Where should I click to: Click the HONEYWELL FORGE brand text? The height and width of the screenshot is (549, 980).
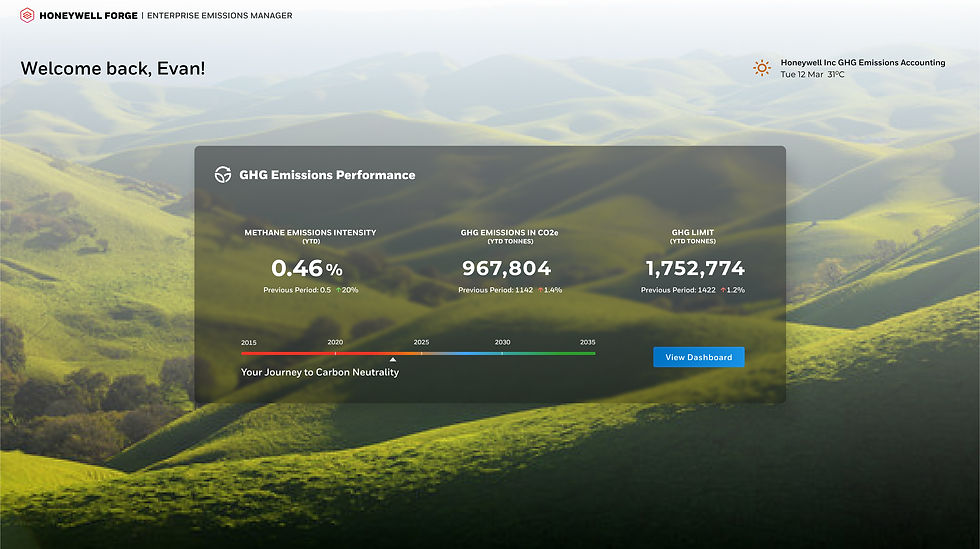coord(88,16)
